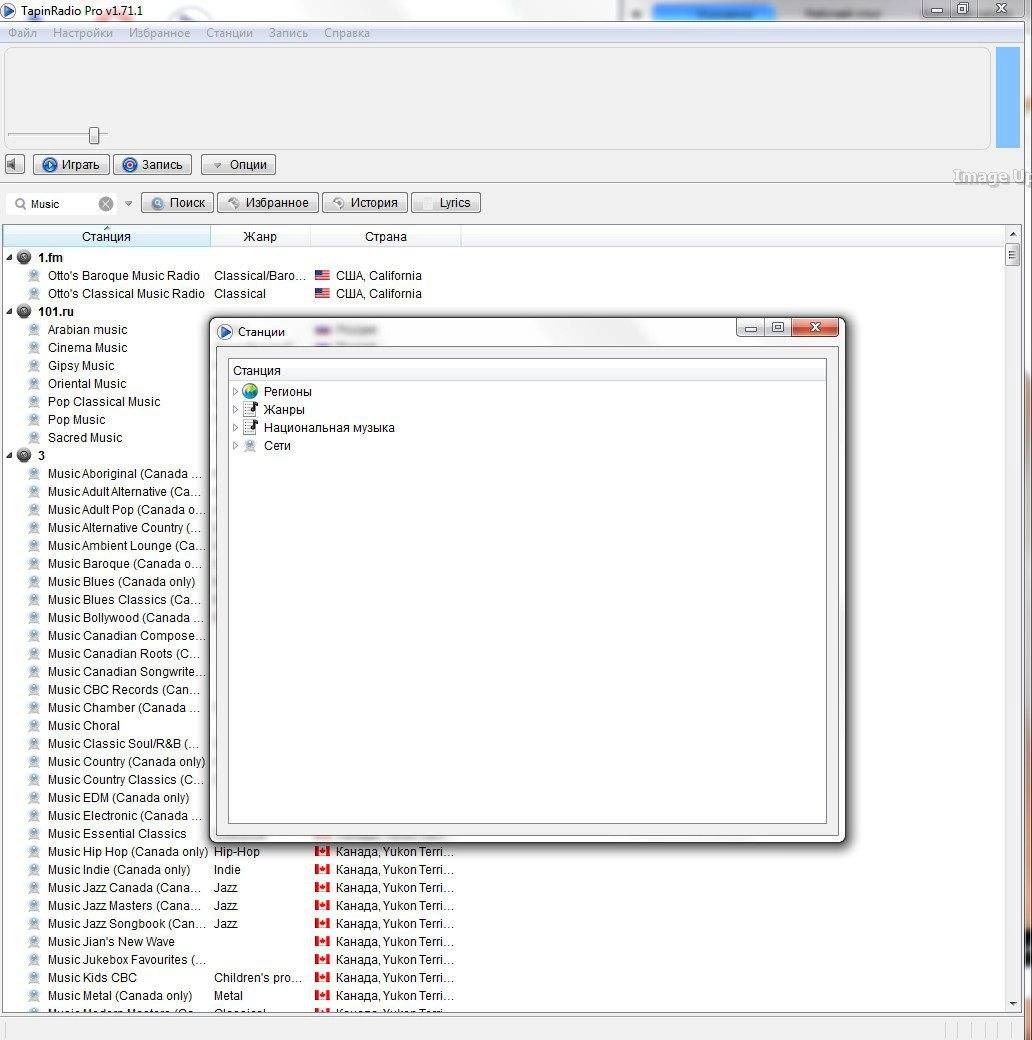
Task: Click the station icon for Cinema Music
Action: pos(34,348)
